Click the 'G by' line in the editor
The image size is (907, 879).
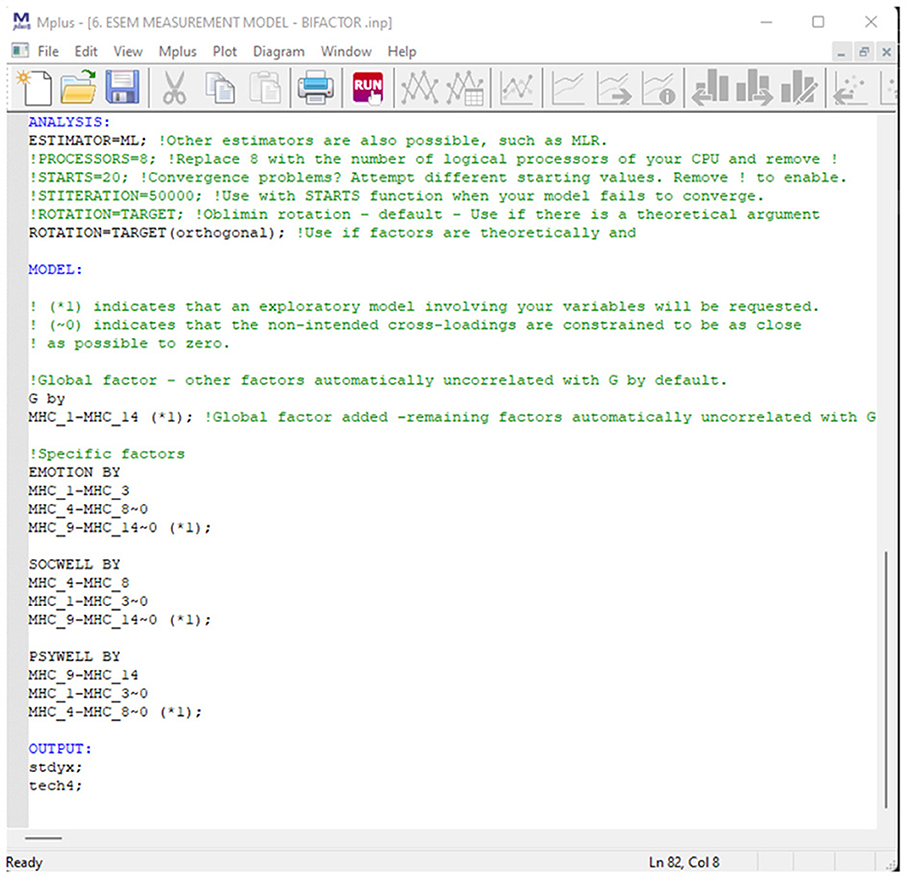click(x=47, y=399)
